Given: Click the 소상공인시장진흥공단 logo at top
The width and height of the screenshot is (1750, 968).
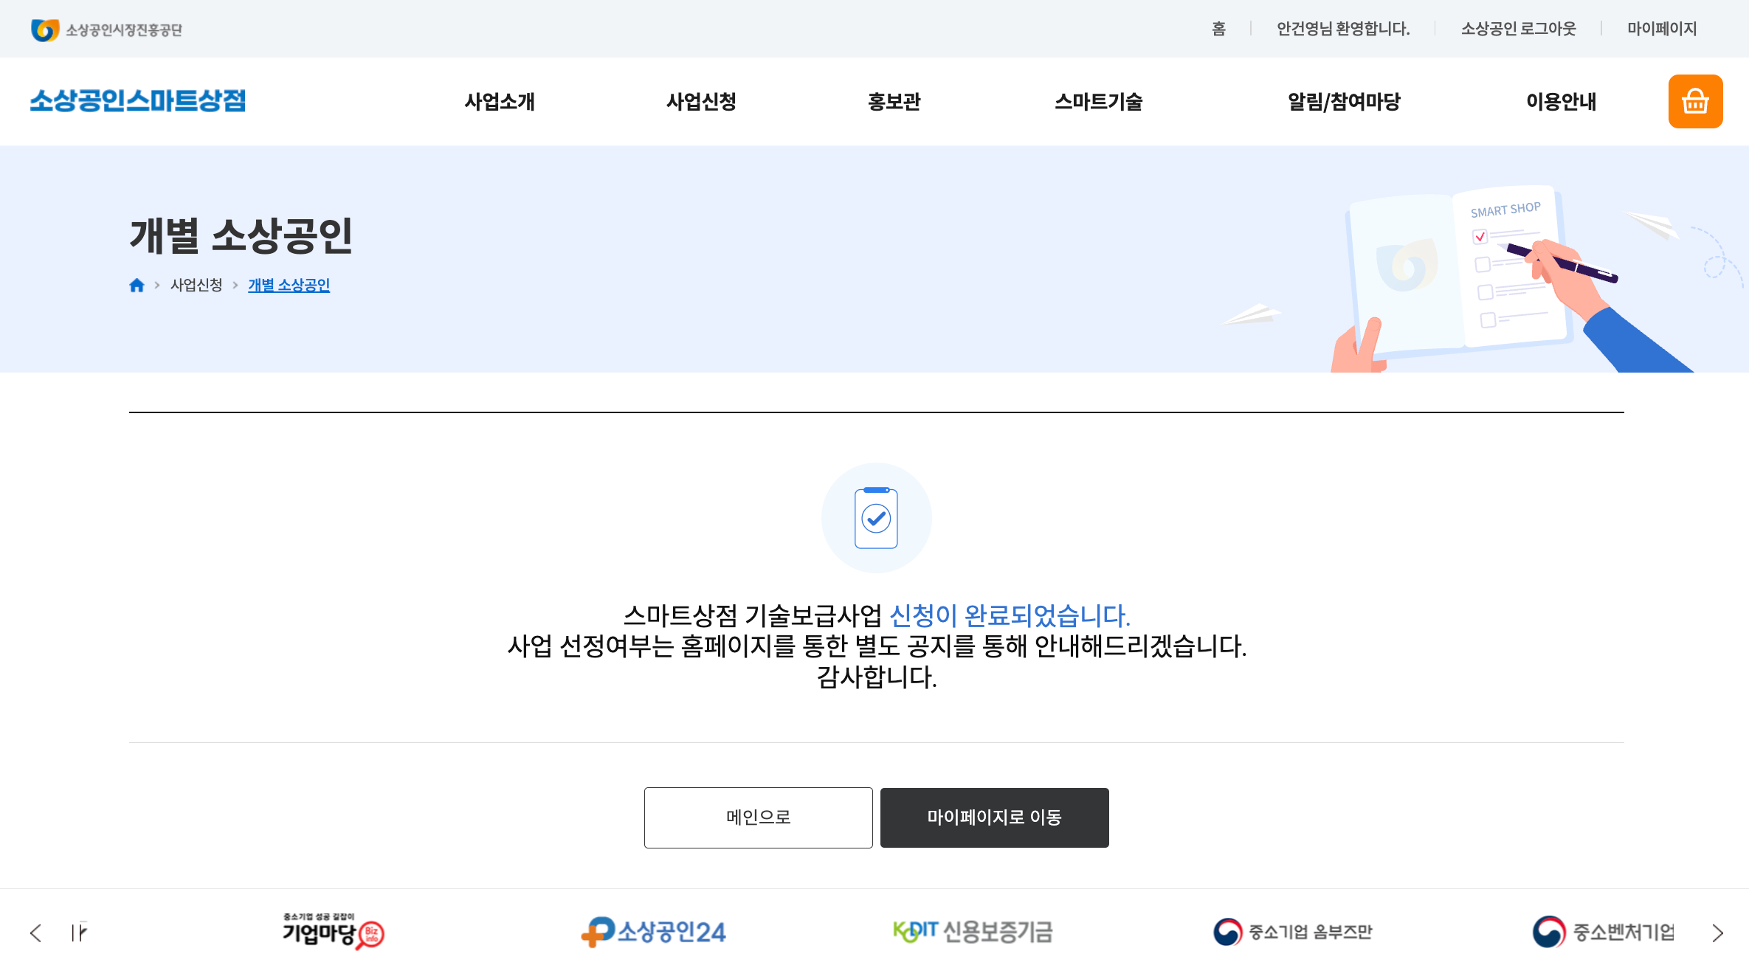Looking at the screenshot, I should tap(107, 30).
